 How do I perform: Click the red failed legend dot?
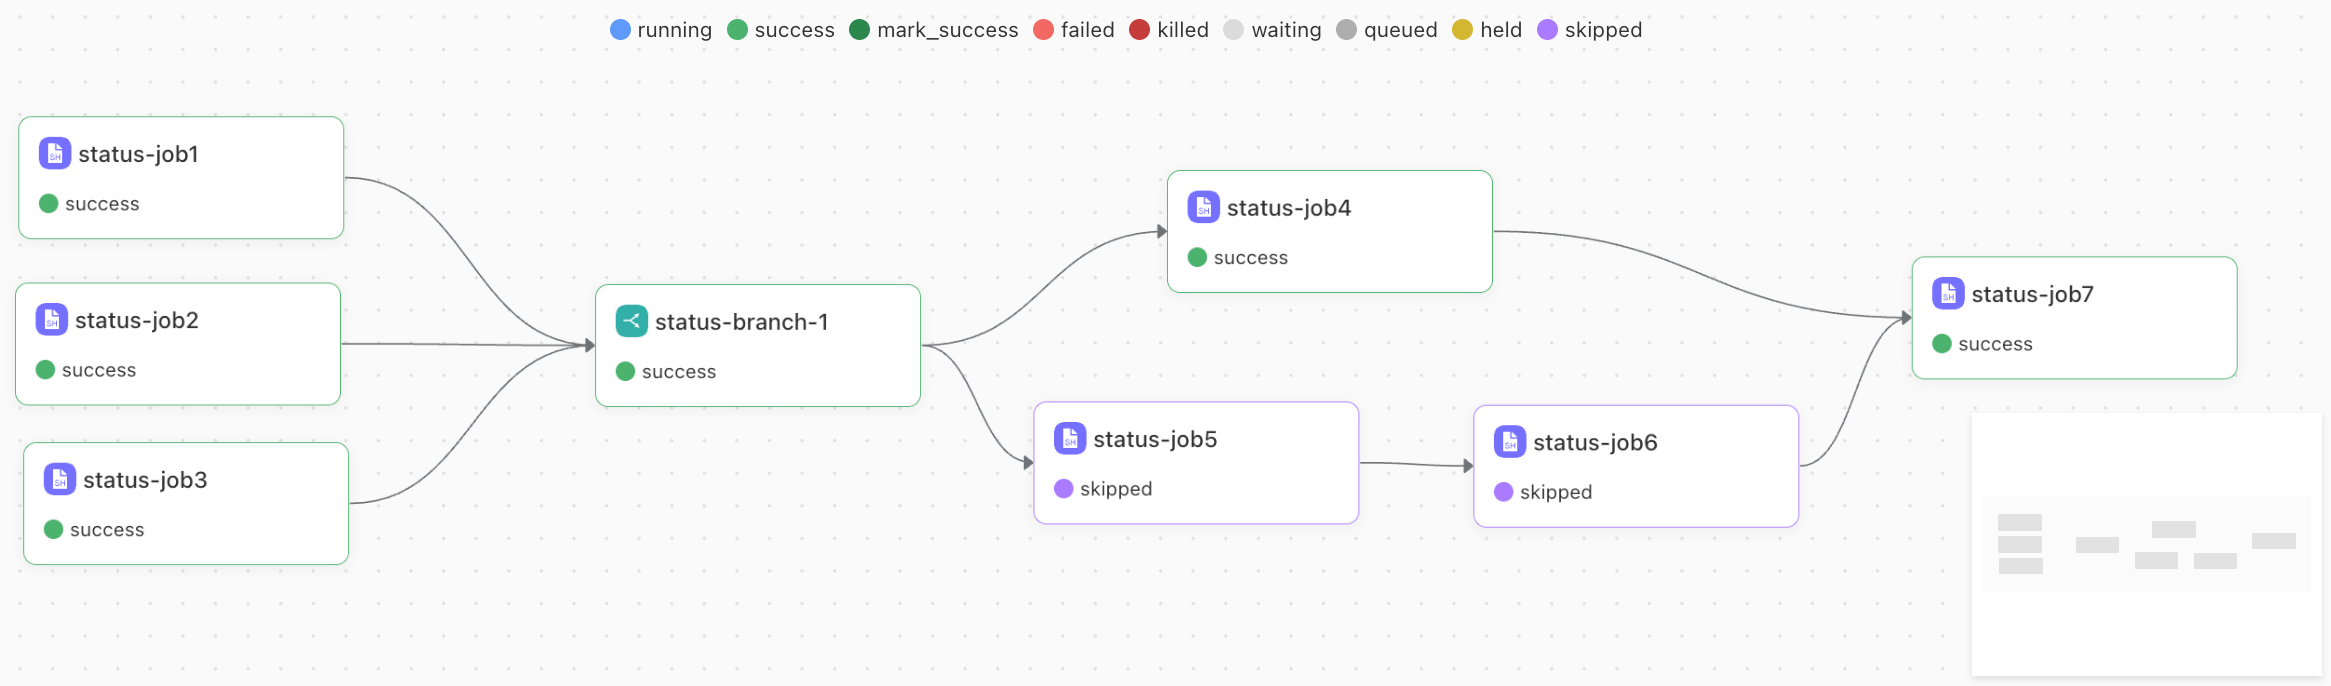(1043, 30)
